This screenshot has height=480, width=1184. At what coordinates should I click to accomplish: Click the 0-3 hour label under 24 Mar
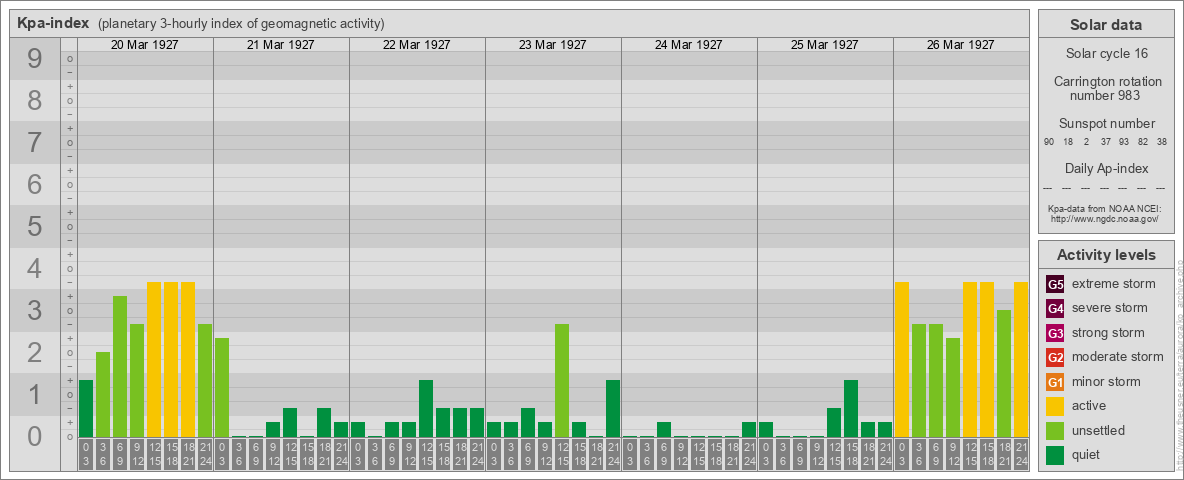630,454
